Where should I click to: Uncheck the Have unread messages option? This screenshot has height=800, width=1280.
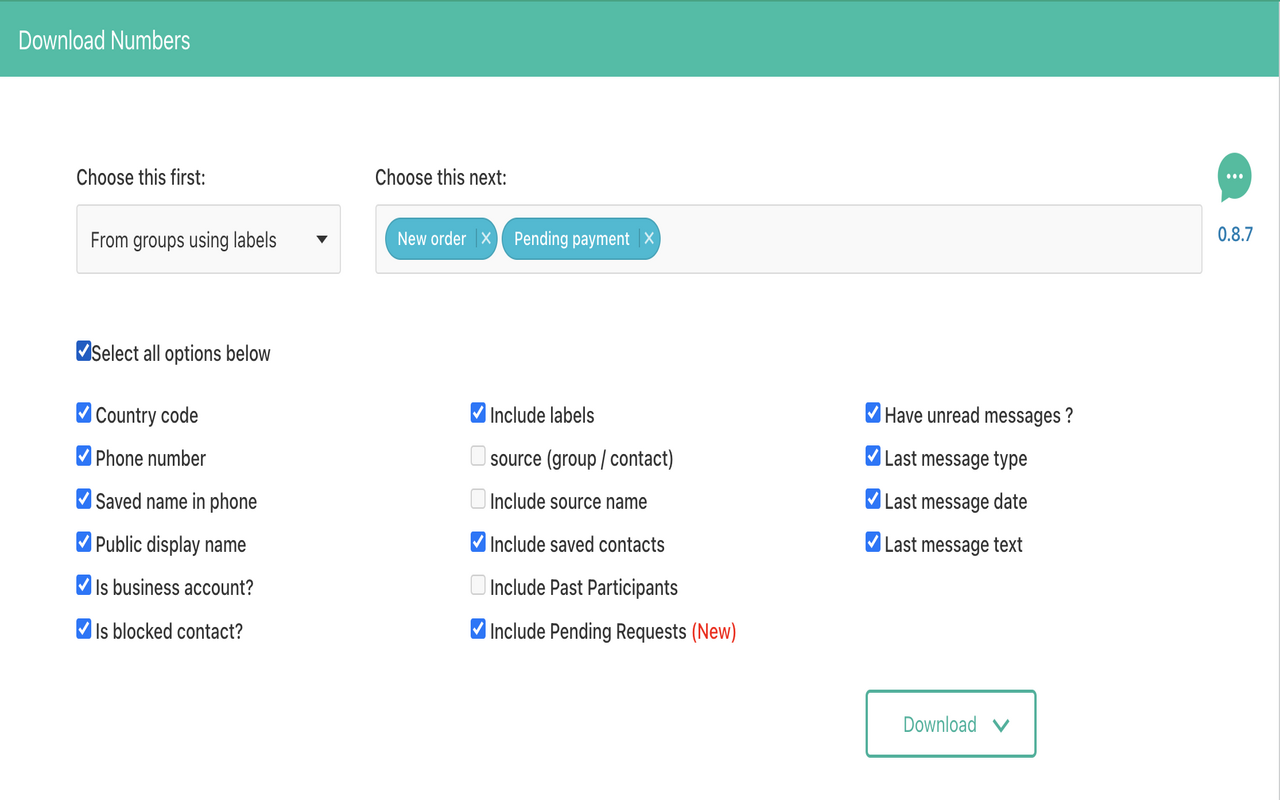(873, 414)
